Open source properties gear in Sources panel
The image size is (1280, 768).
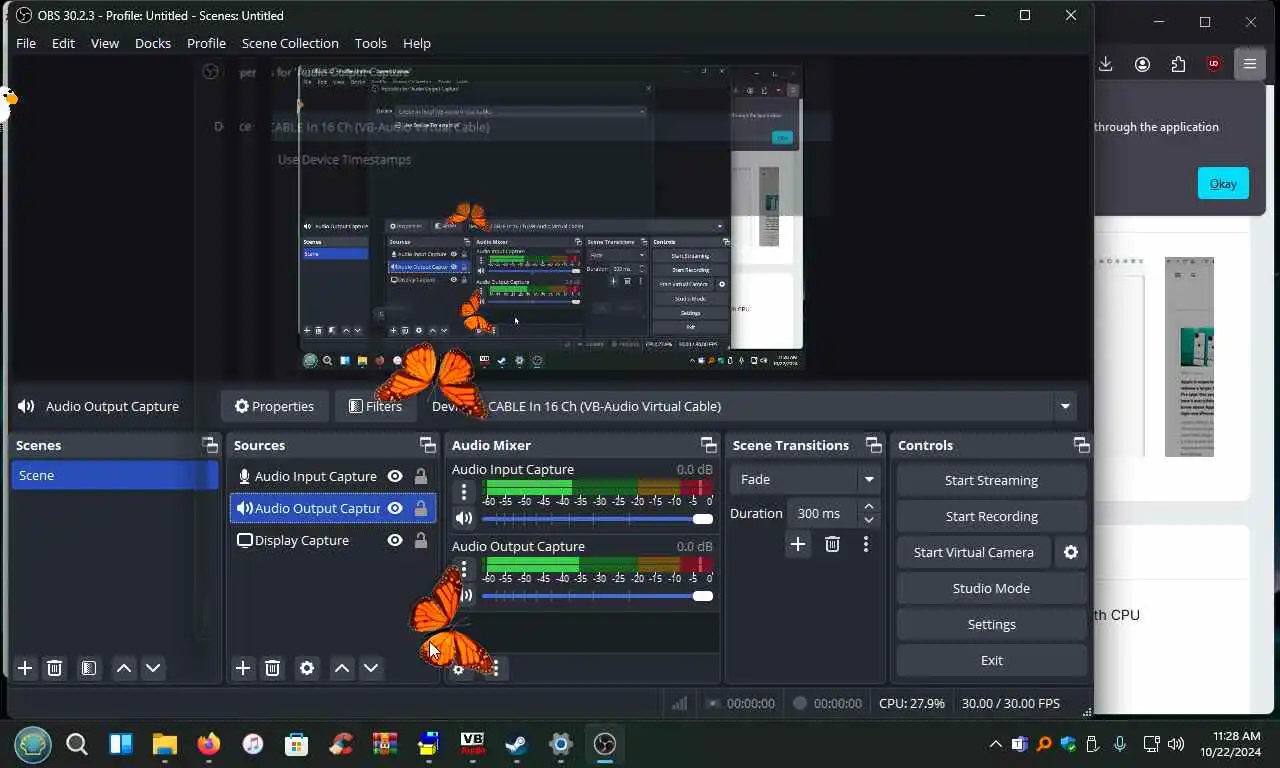[x=307, y=668]
